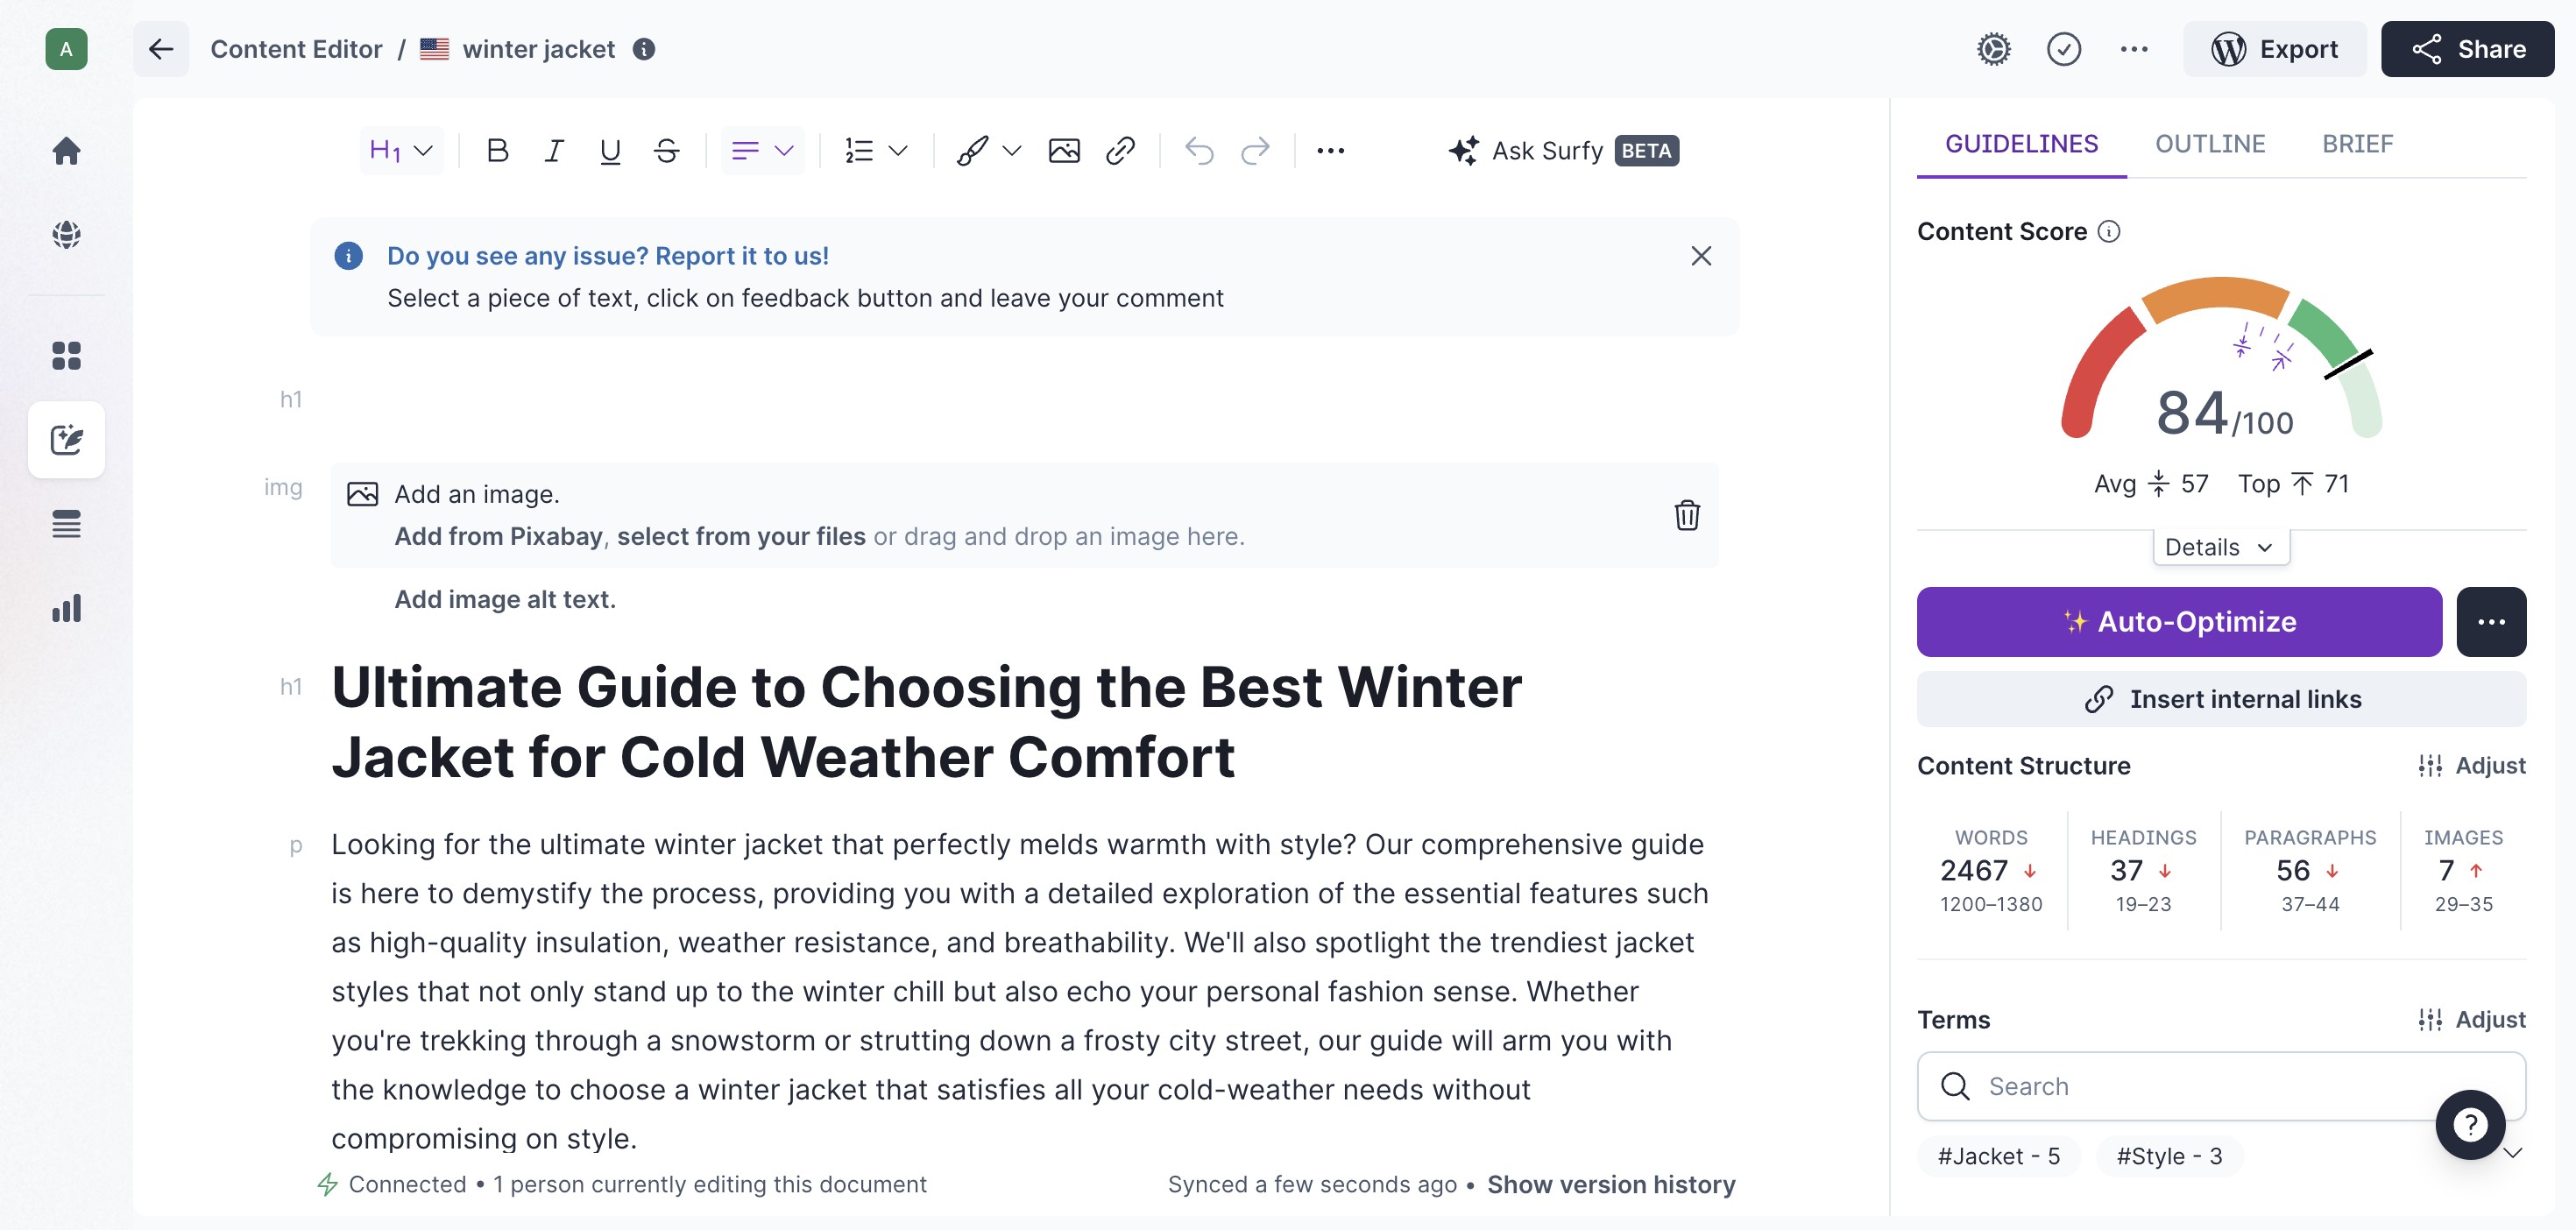Delete the image placeholder with trash icon
This screenshot has height=1230, width=2576.
pos(1686,515)
